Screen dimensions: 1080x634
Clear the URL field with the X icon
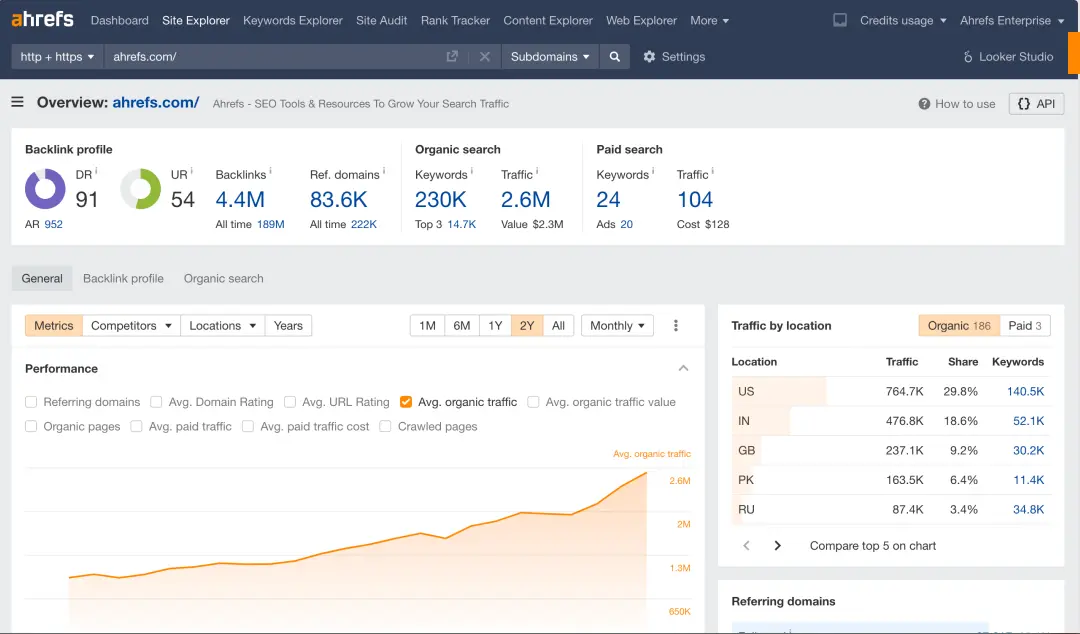[485, 57]
